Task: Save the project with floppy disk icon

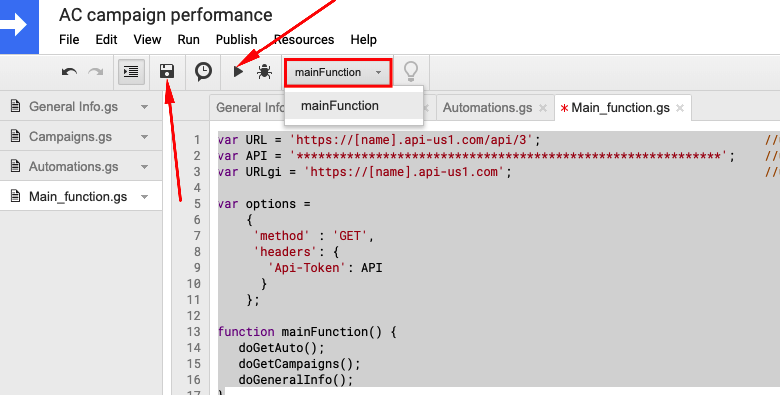Action: [x=167, y=72]
